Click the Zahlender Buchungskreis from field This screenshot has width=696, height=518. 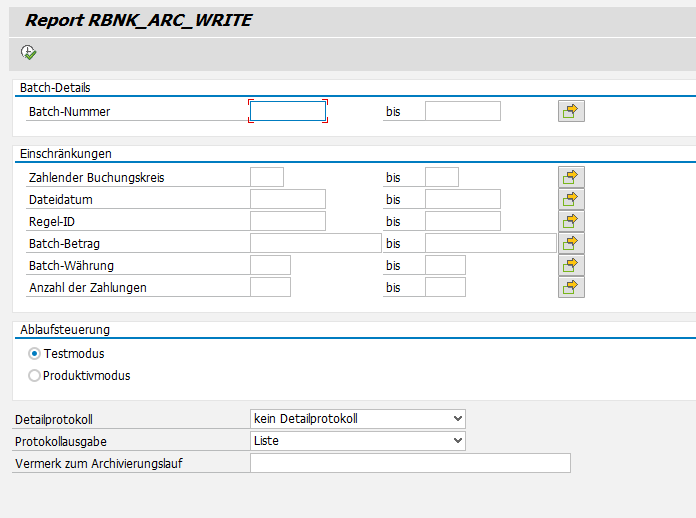[267, 178]
